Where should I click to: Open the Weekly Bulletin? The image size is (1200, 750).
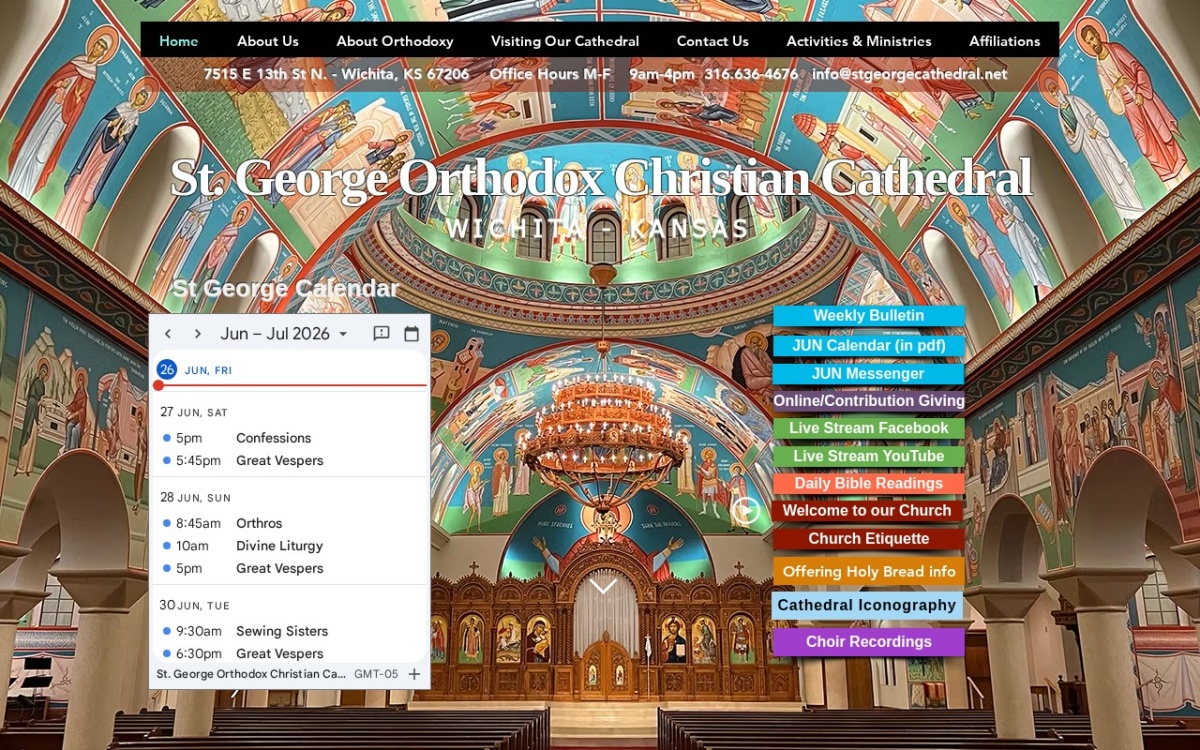click(x=868, y=315)
